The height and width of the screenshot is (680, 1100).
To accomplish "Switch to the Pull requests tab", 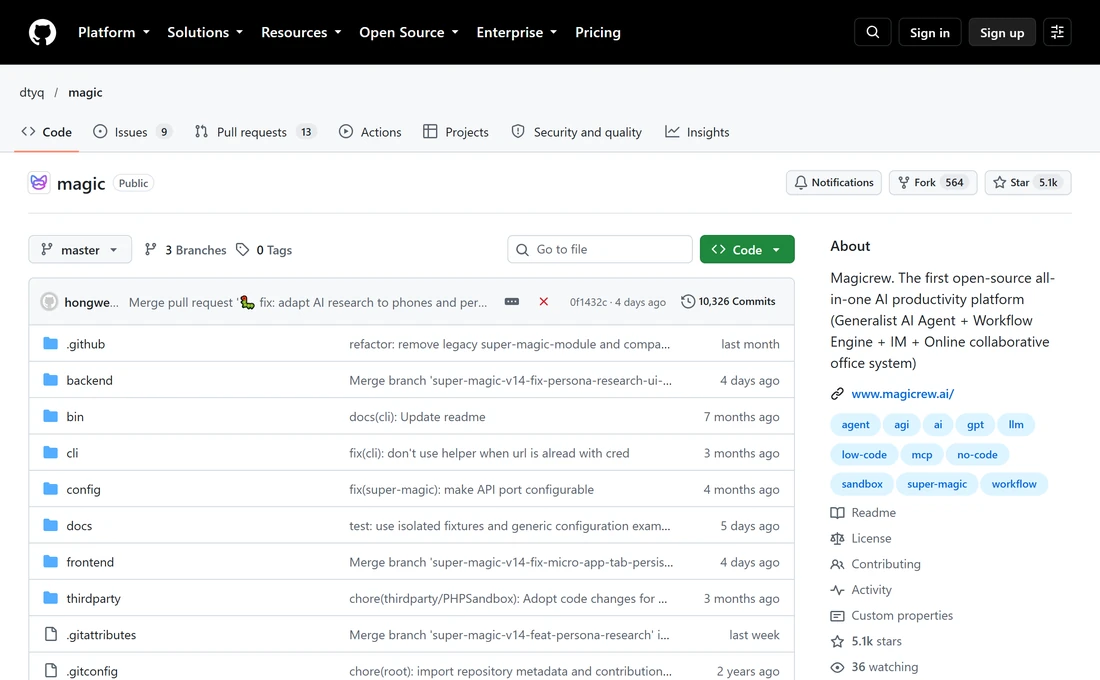I will pyautogui.click(x=256, y=132).
